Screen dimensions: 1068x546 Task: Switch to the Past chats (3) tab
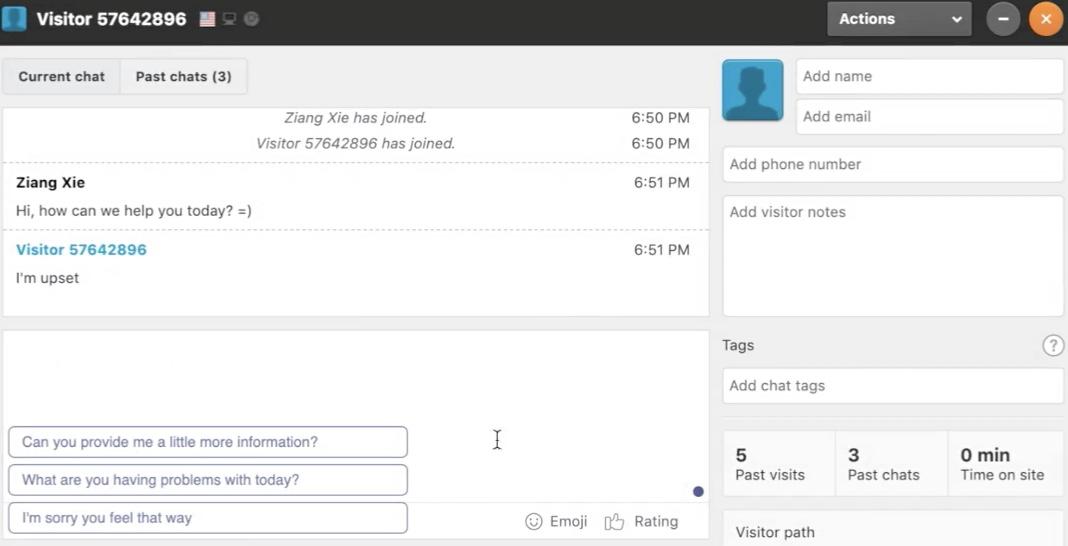click(183, 77)
